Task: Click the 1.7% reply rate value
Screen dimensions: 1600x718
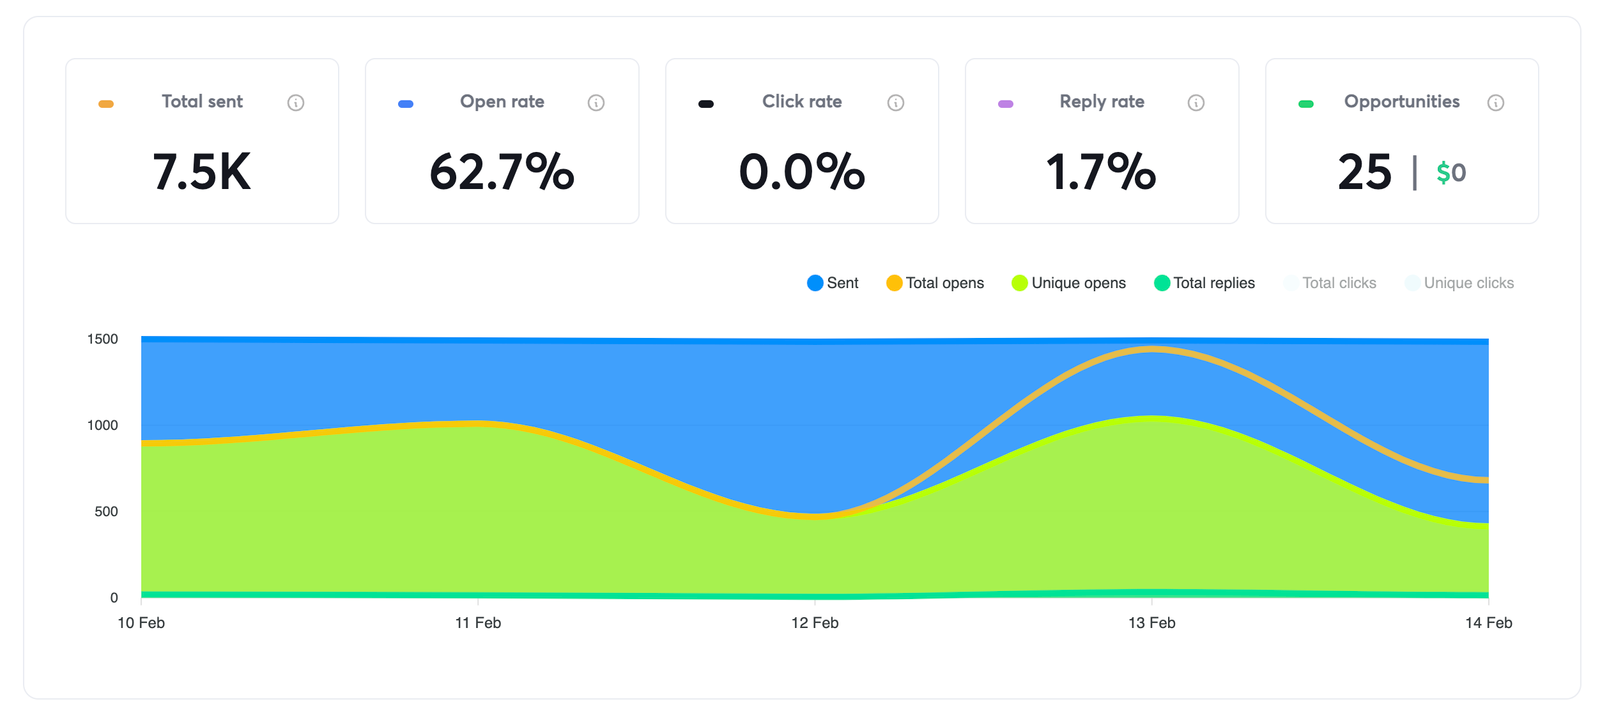Action: click(x=1101, y=172)
